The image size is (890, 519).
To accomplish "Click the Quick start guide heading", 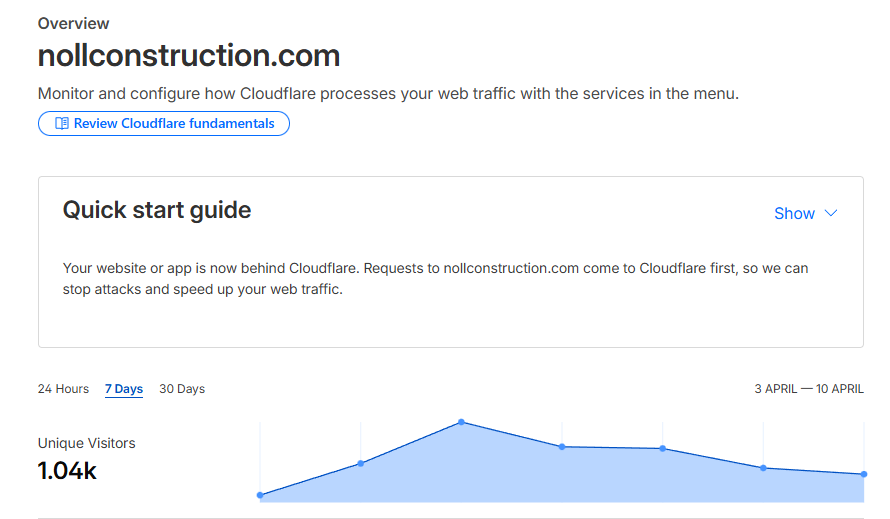I will click(x=157, y=210).
